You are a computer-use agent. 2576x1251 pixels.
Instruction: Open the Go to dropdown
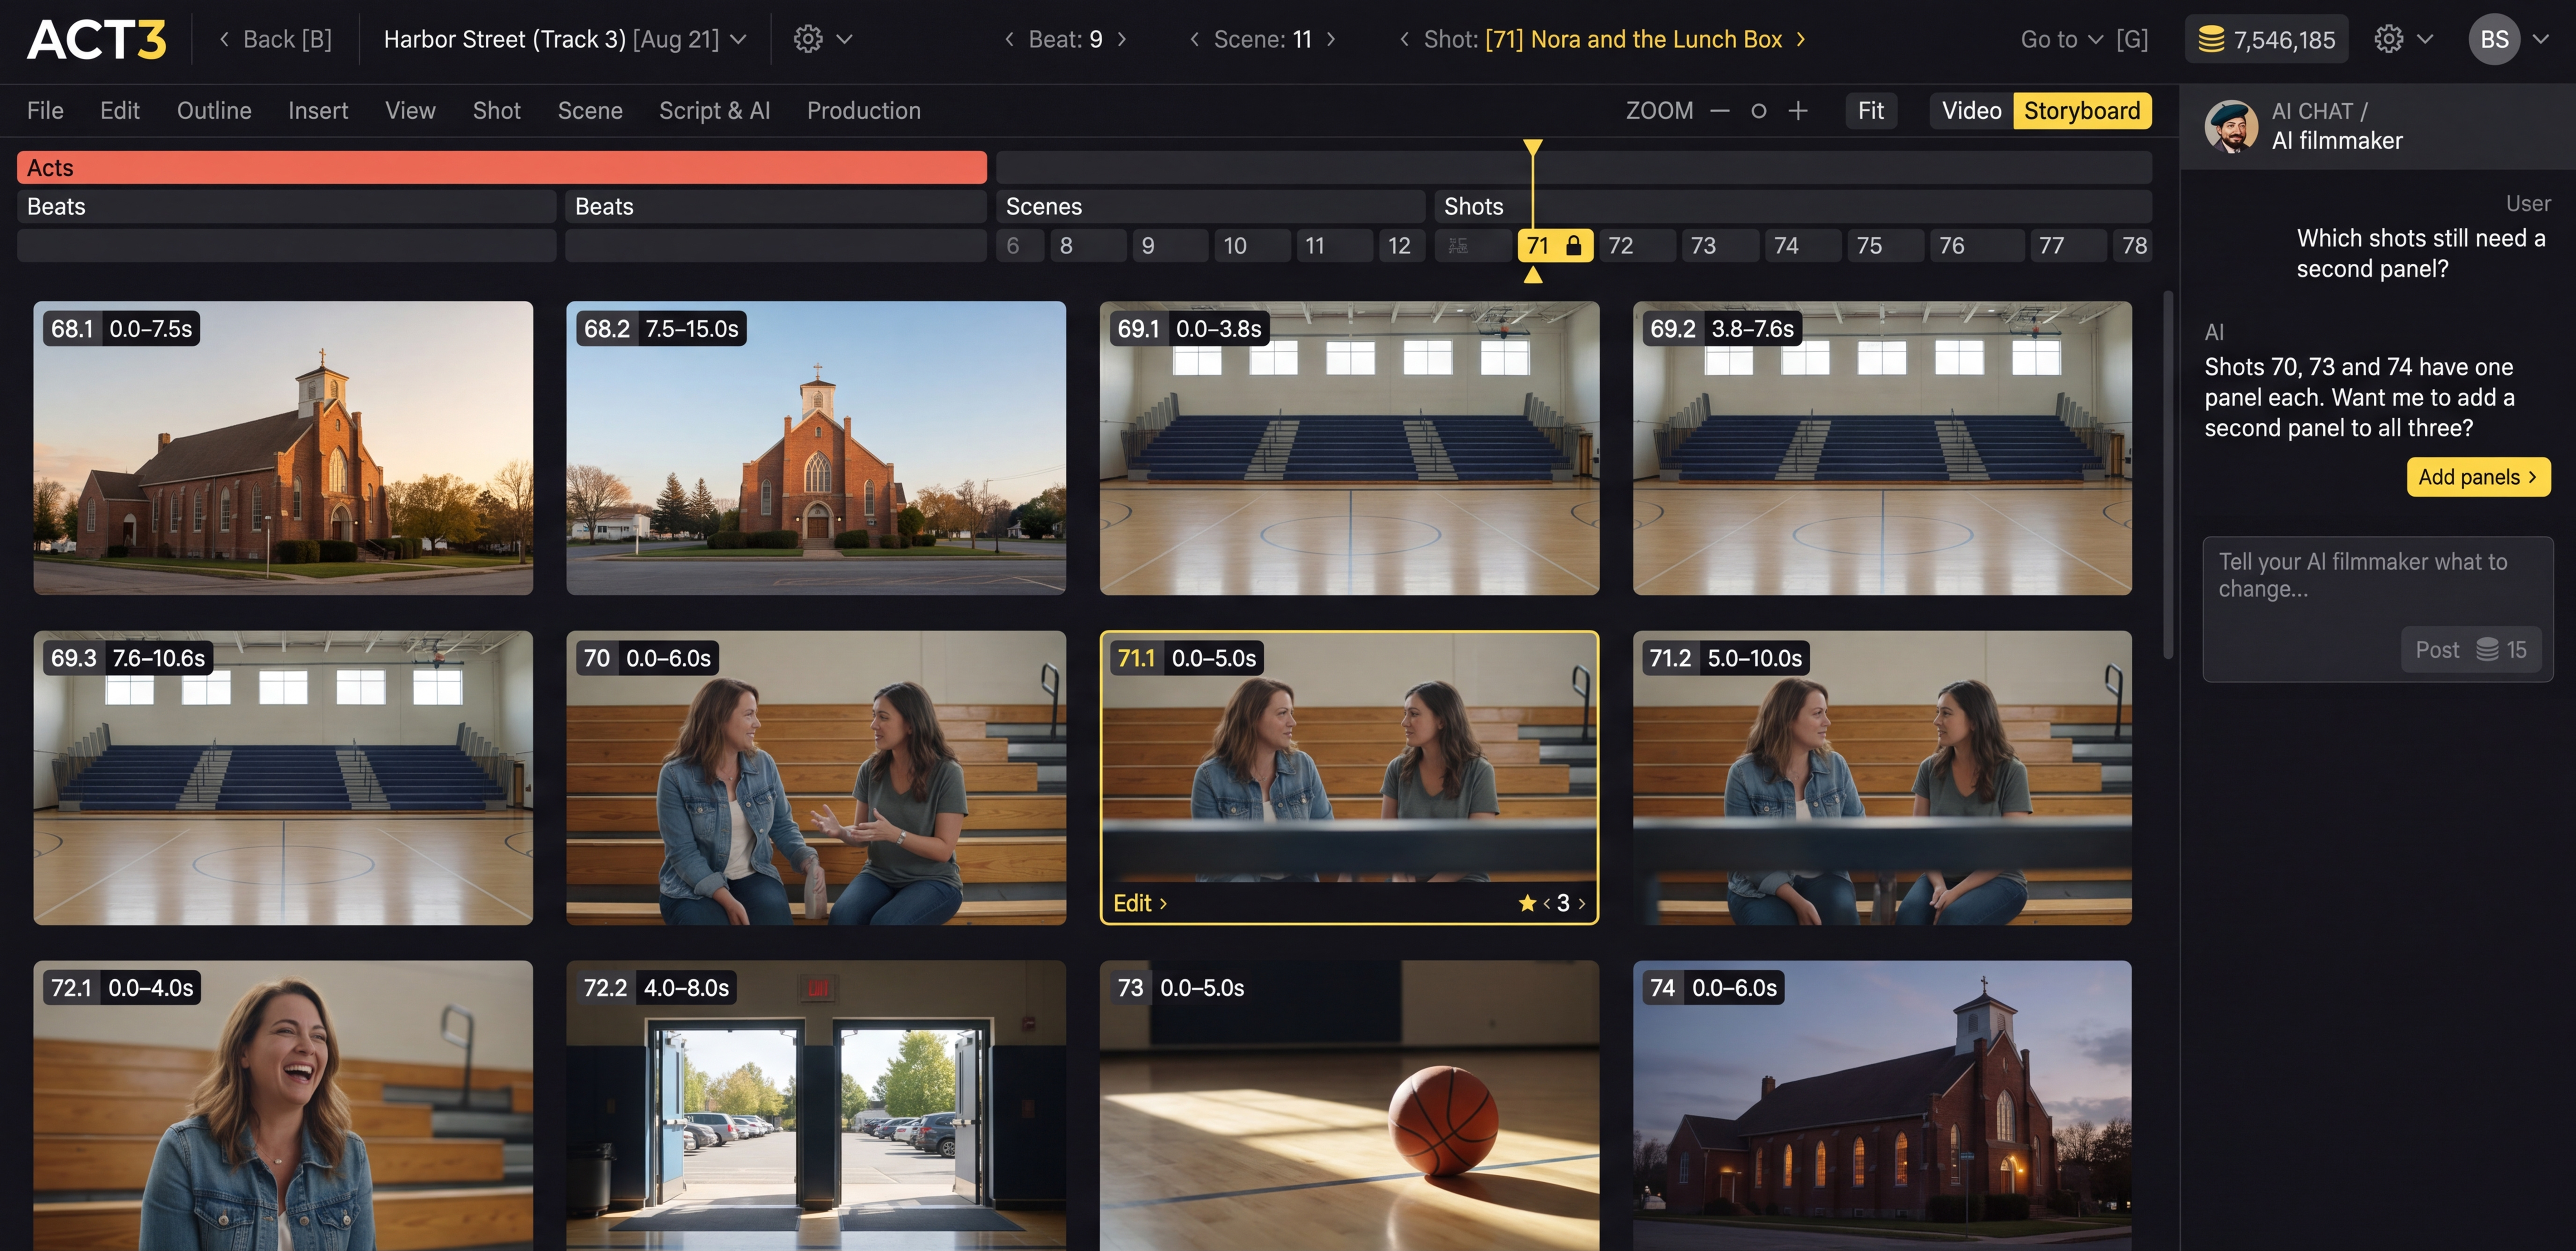2062,39
